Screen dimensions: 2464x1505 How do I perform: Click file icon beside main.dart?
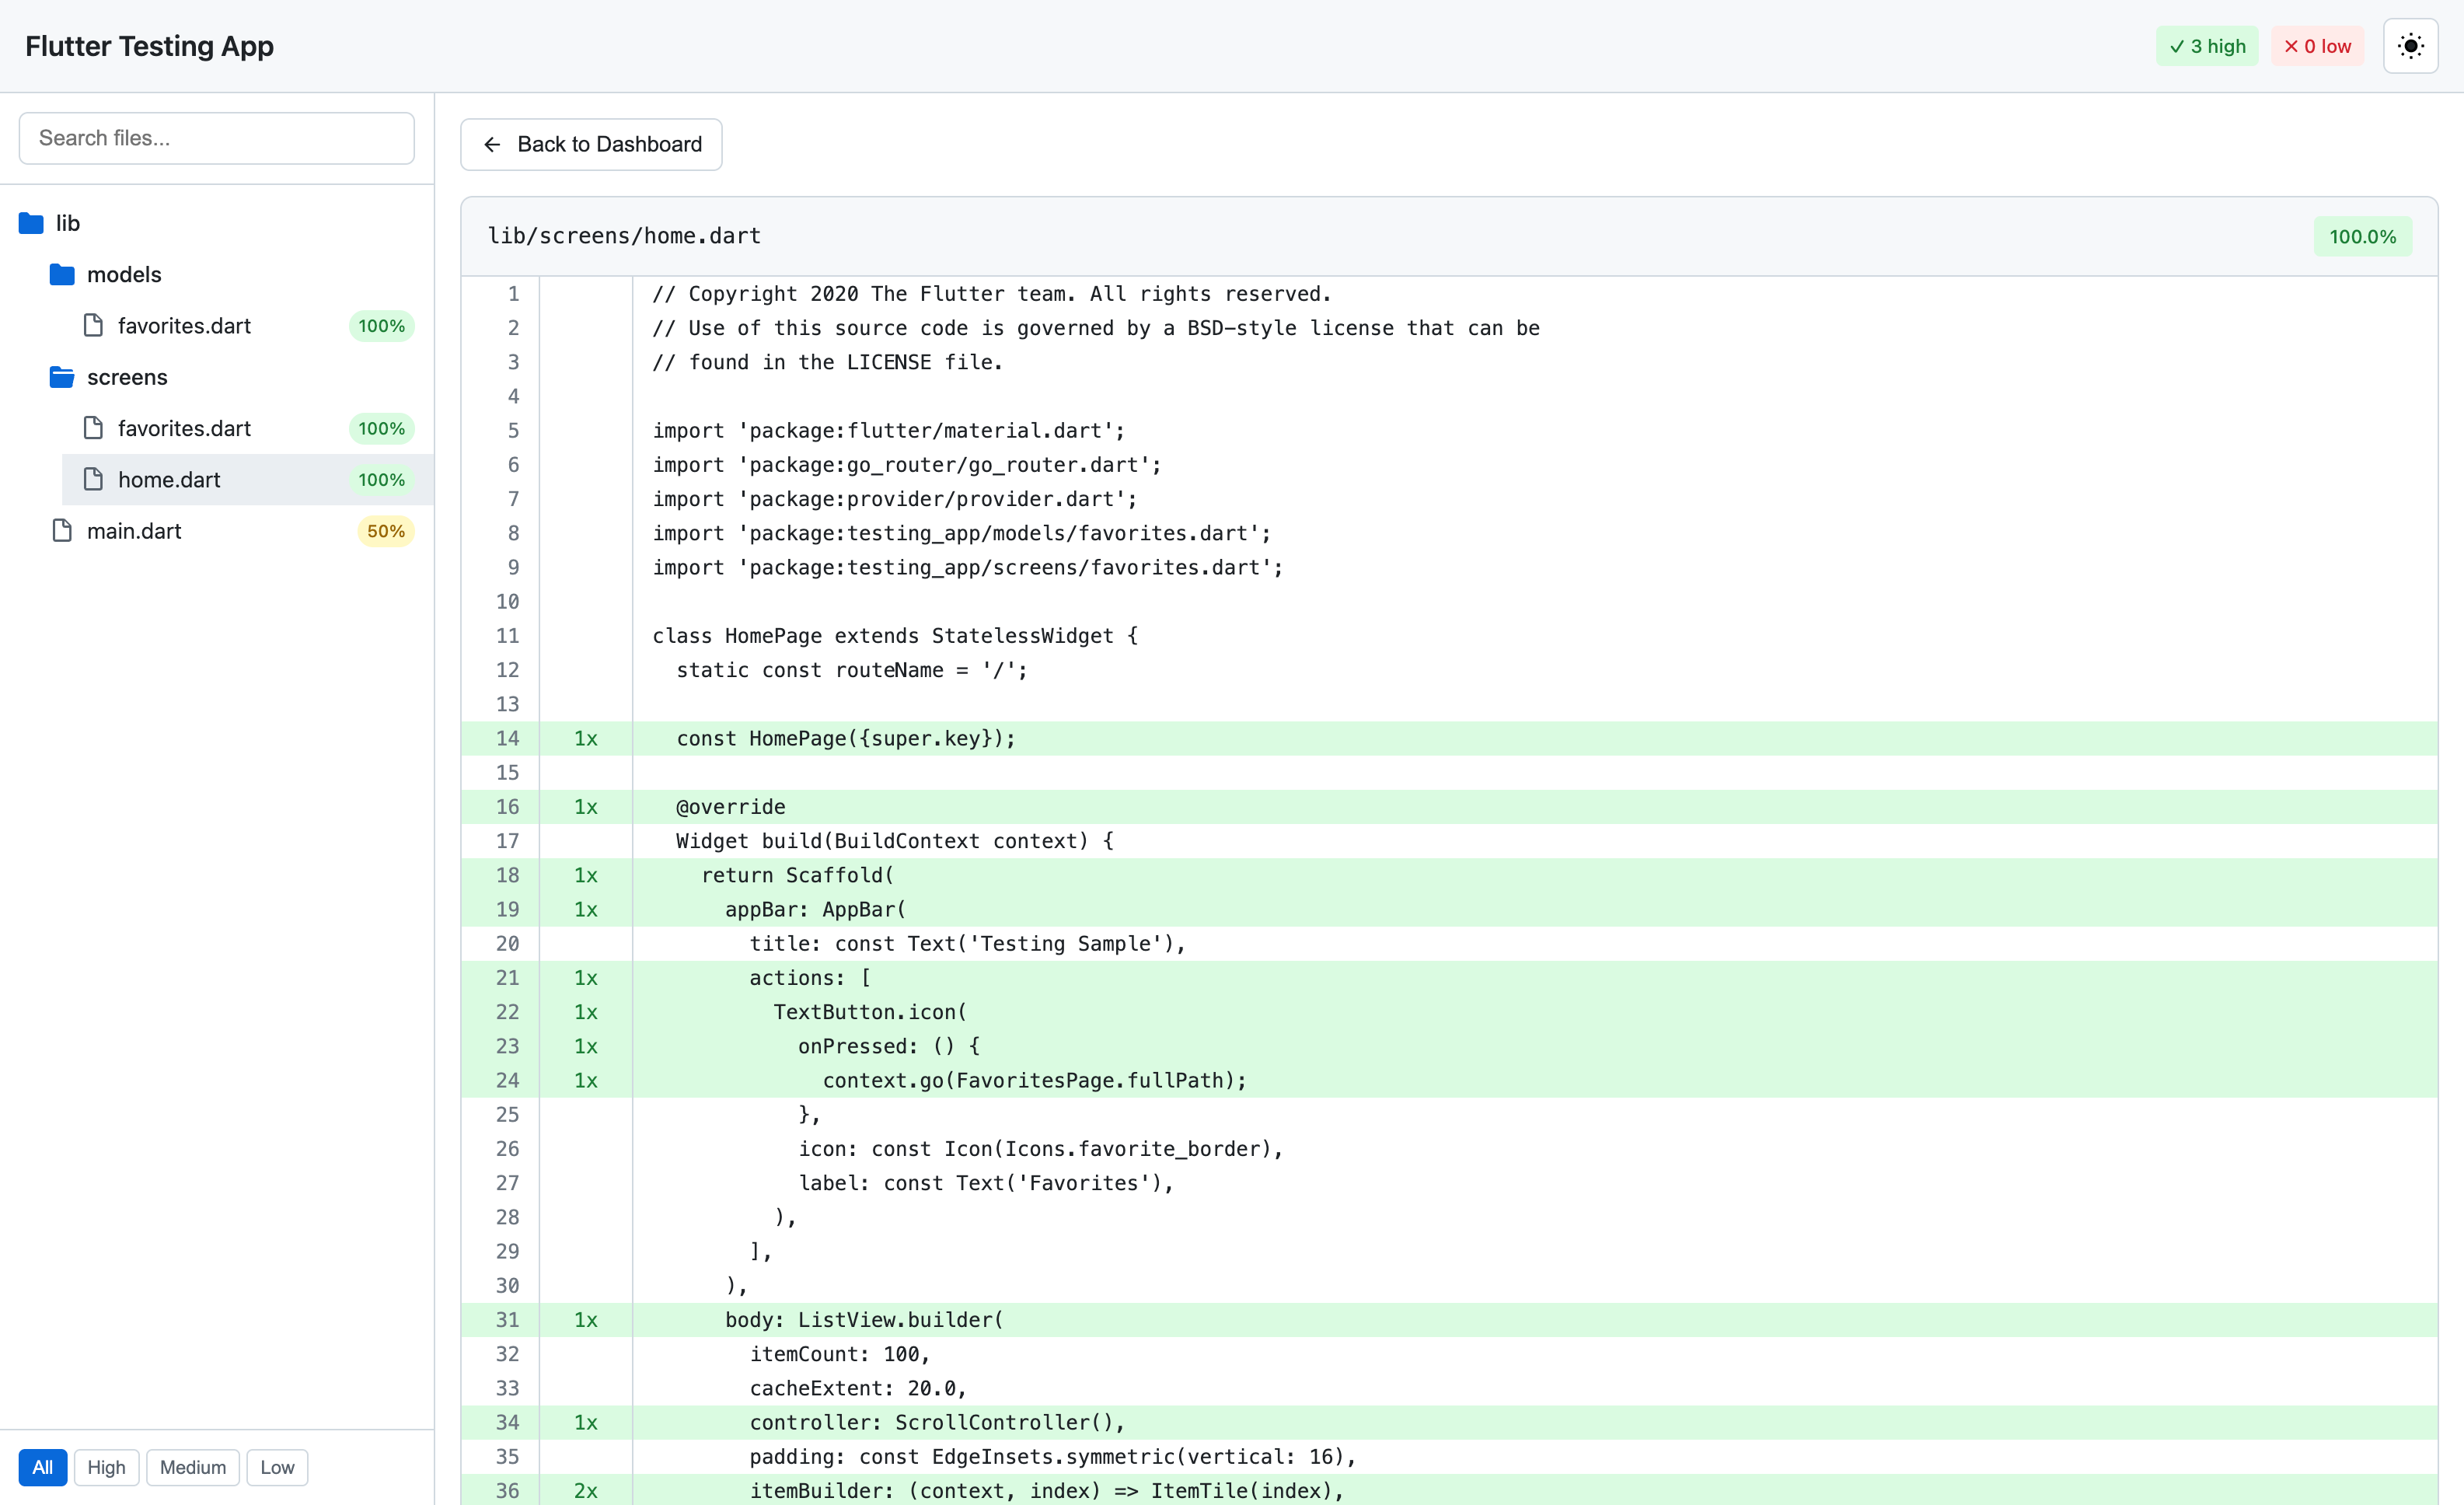[x=62, y=531]
